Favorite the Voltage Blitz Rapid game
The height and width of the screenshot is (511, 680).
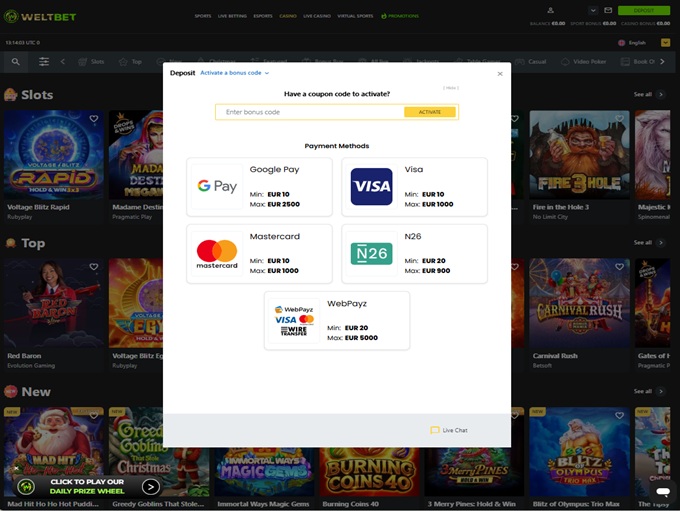click(94, 119)
